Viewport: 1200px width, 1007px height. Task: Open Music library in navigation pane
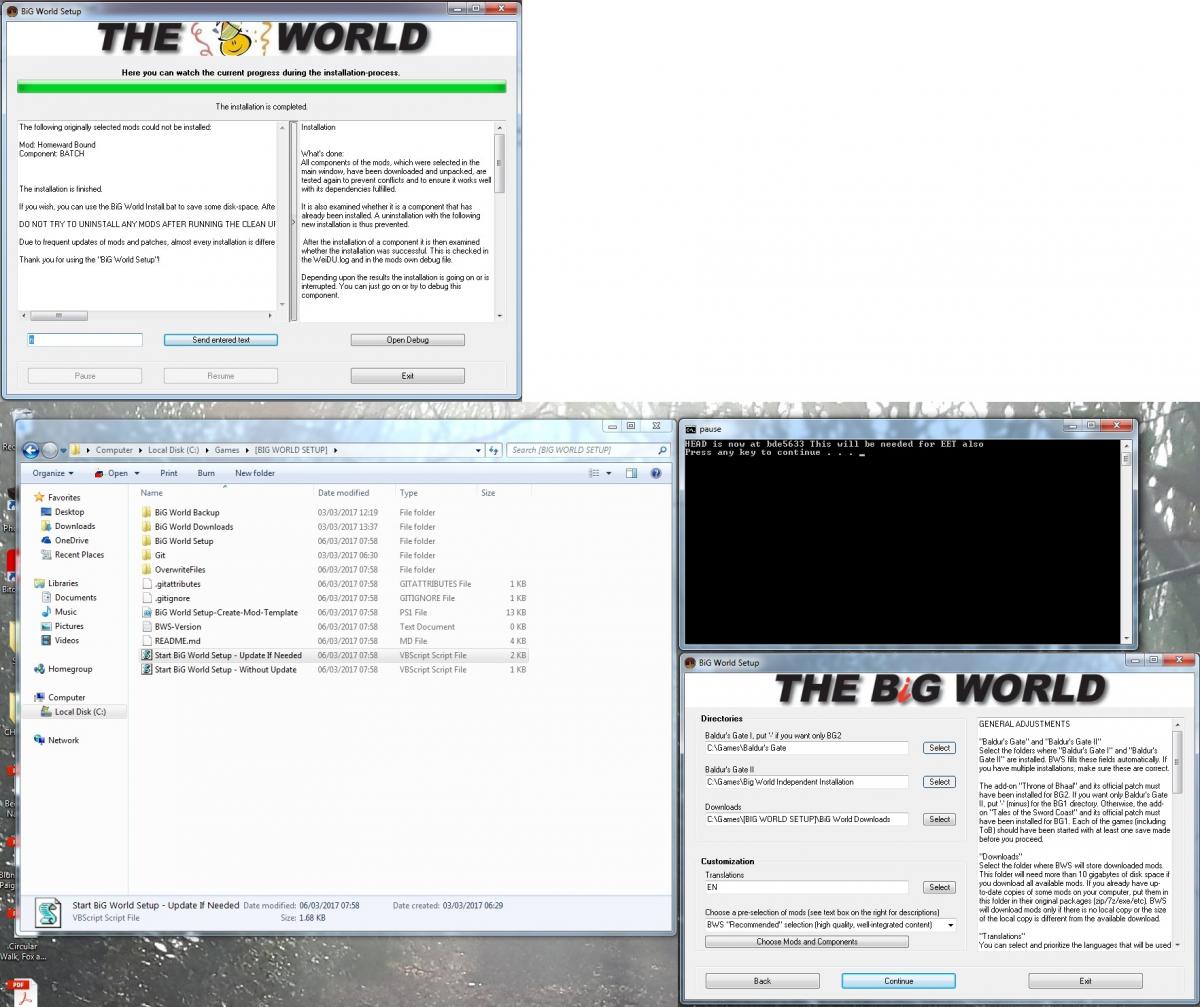[x=65, y=612]
